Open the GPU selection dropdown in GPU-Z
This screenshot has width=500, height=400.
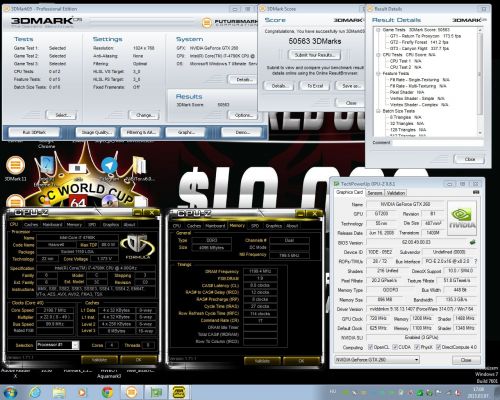[x=377, y=360]
